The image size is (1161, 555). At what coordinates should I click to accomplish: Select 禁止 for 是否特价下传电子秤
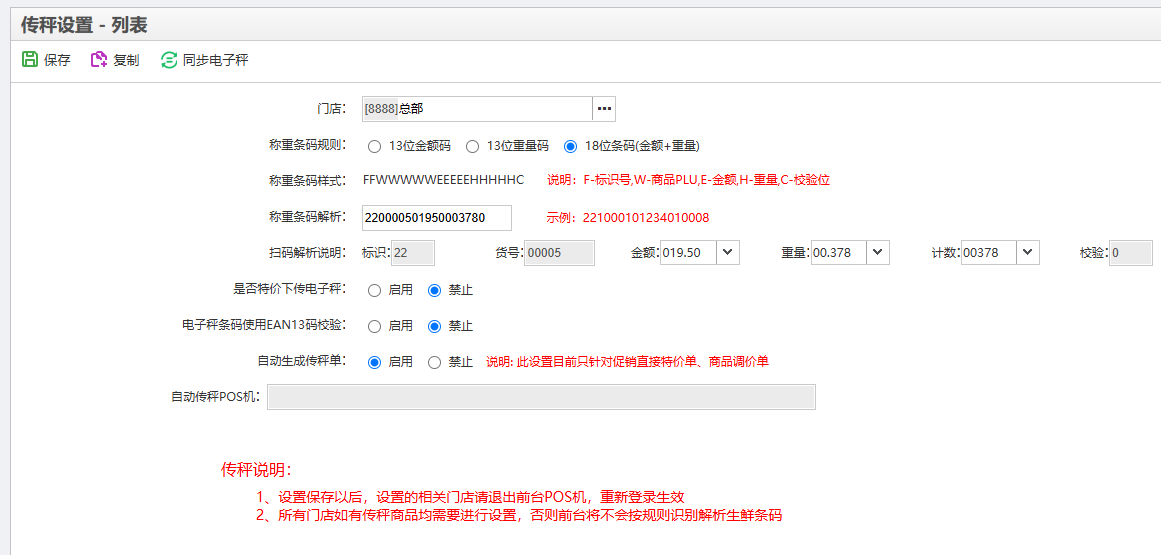click(435, 290)
